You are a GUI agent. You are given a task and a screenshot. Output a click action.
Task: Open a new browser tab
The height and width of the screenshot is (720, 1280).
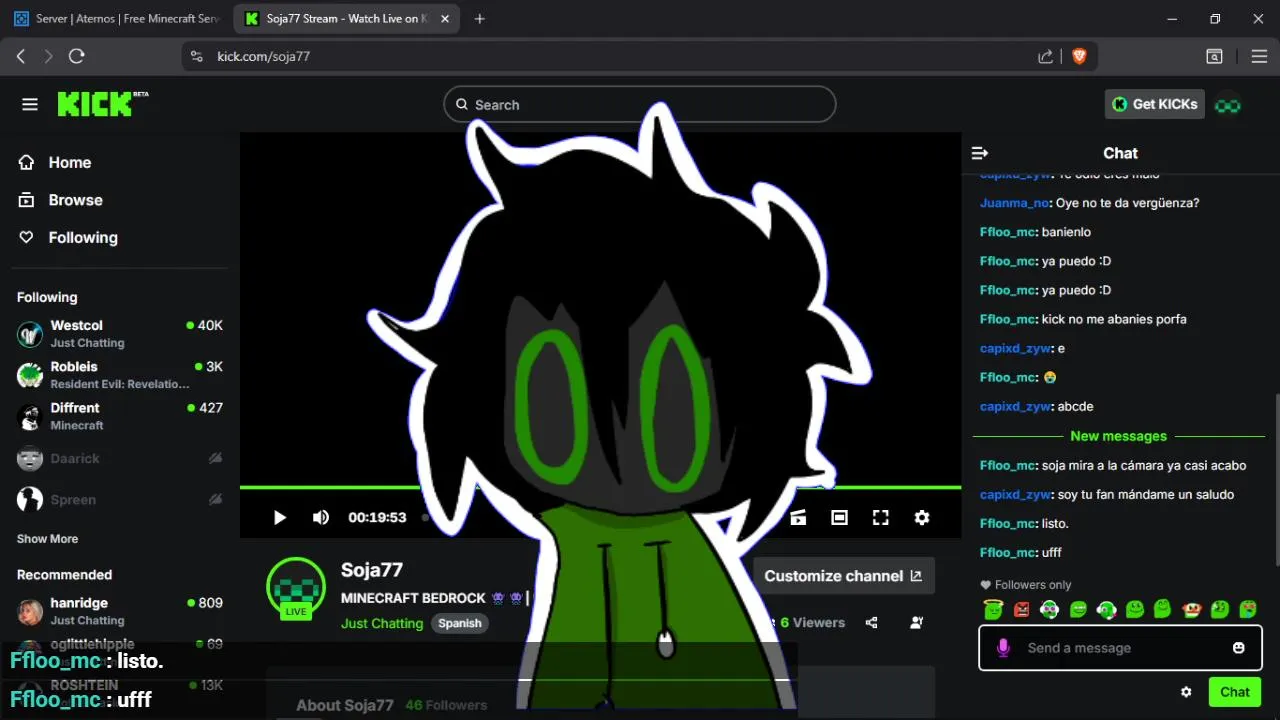tap(480, 19)
